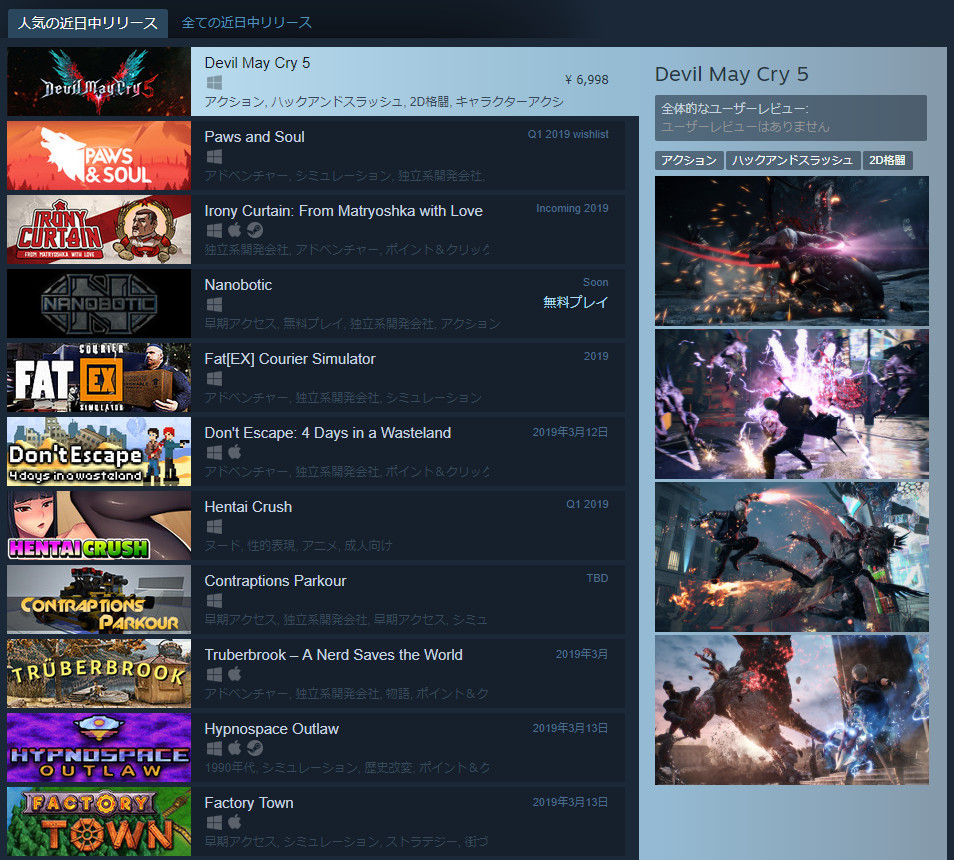Click the Hypnospace Outlaw banner image
The height and width of the screenshot is (860, 954).
98,748
